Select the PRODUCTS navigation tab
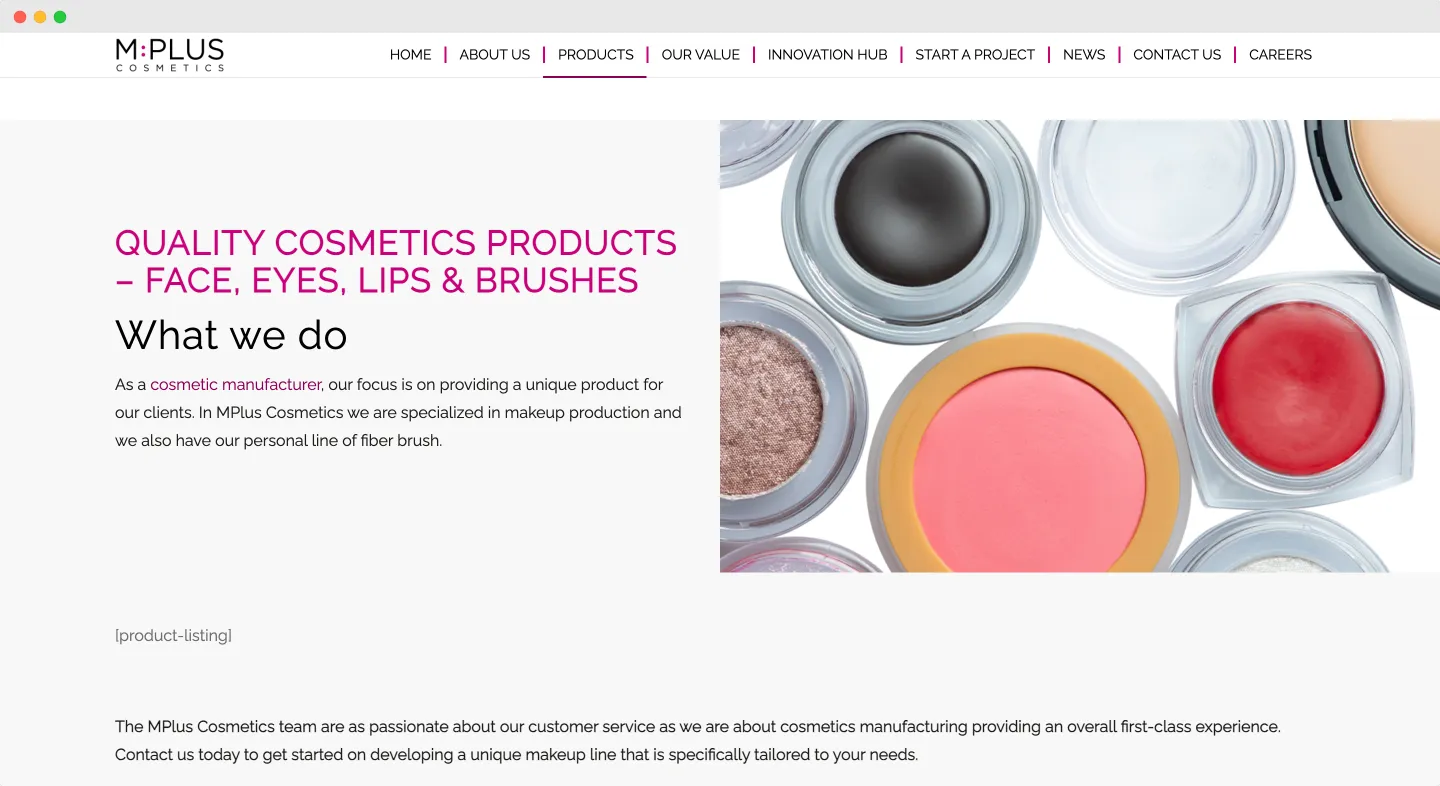This screenshot has width=1440, height=786. pos(595,55)
